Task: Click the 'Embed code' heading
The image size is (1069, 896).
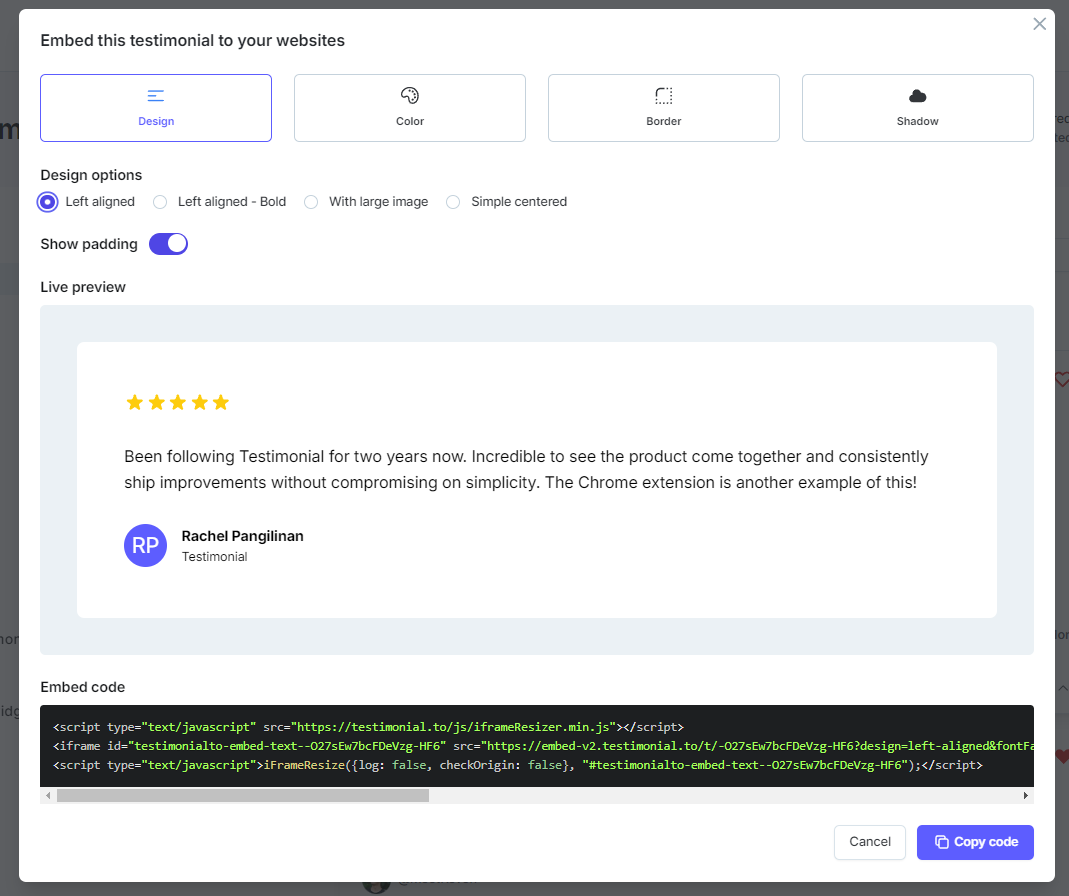Action: coord(82,687)
